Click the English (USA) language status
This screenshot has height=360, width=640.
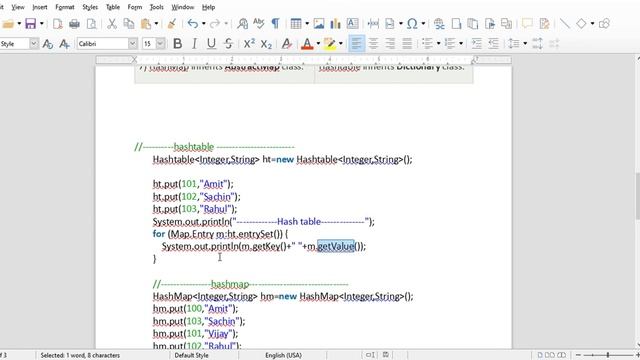click(283, 355)
